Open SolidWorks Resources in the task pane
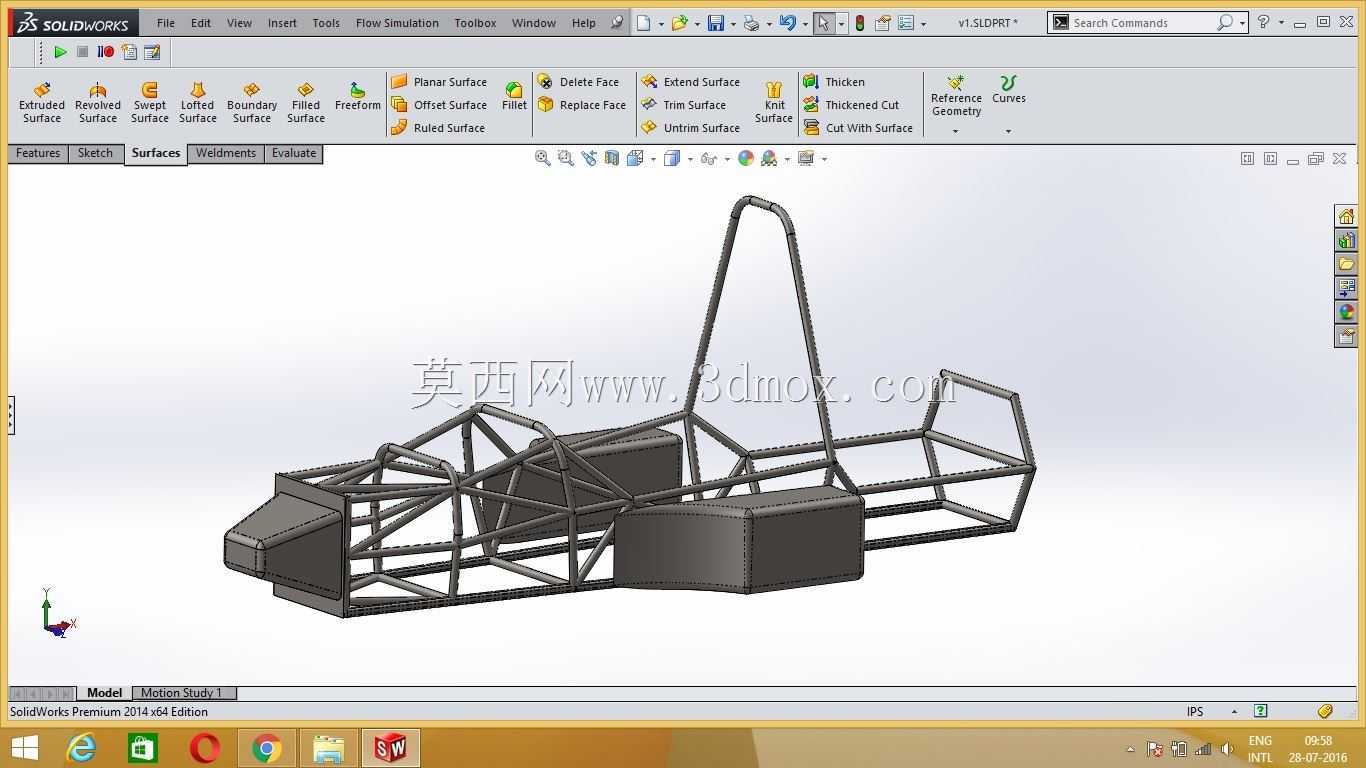The height and width of the screenshot is (768, 1366). 1346,216
